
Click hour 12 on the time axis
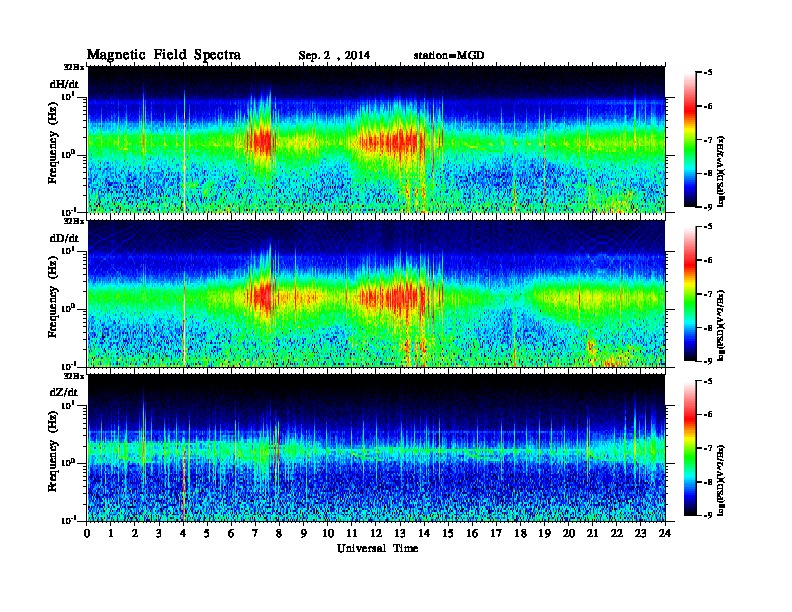(x=376, y=533)
